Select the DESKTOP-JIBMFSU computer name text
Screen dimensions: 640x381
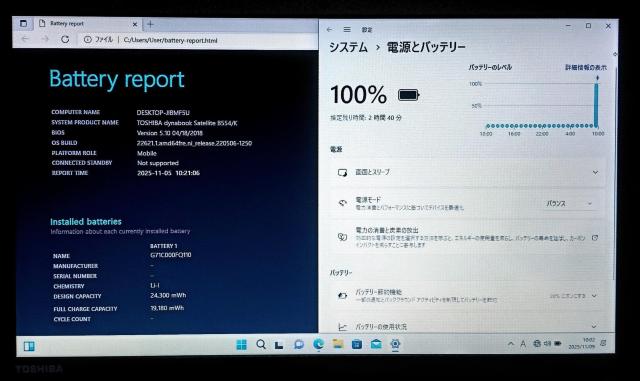click(x=163, y=113)
